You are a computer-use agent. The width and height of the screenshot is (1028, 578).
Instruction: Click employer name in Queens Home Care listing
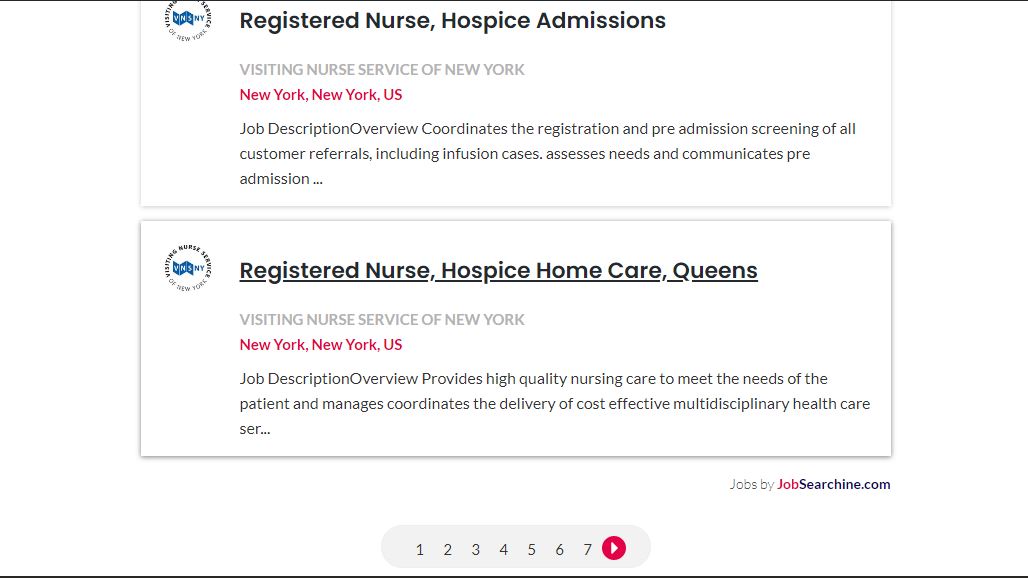click(x=382, y=320)
